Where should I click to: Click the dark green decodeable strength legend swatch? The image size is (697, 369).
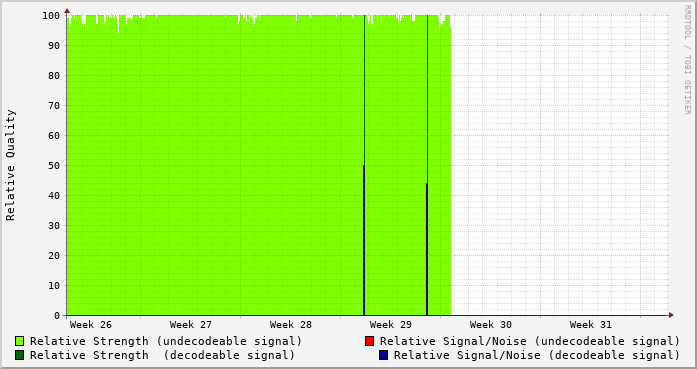[x=19, y=355]
